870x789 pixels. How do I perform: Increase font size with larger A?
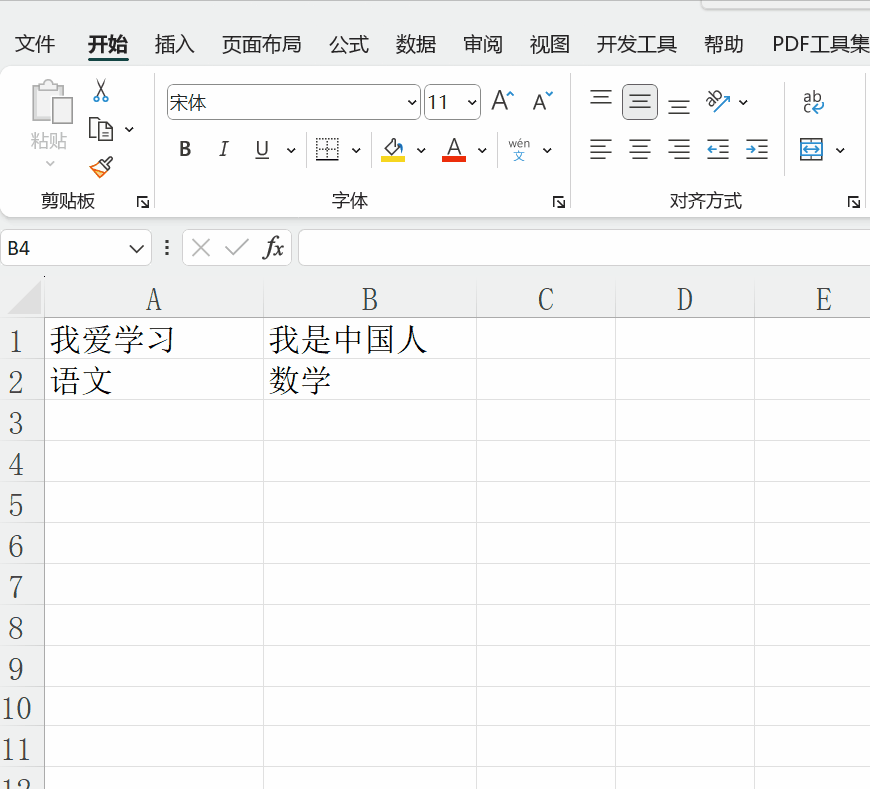pos(503,102)
